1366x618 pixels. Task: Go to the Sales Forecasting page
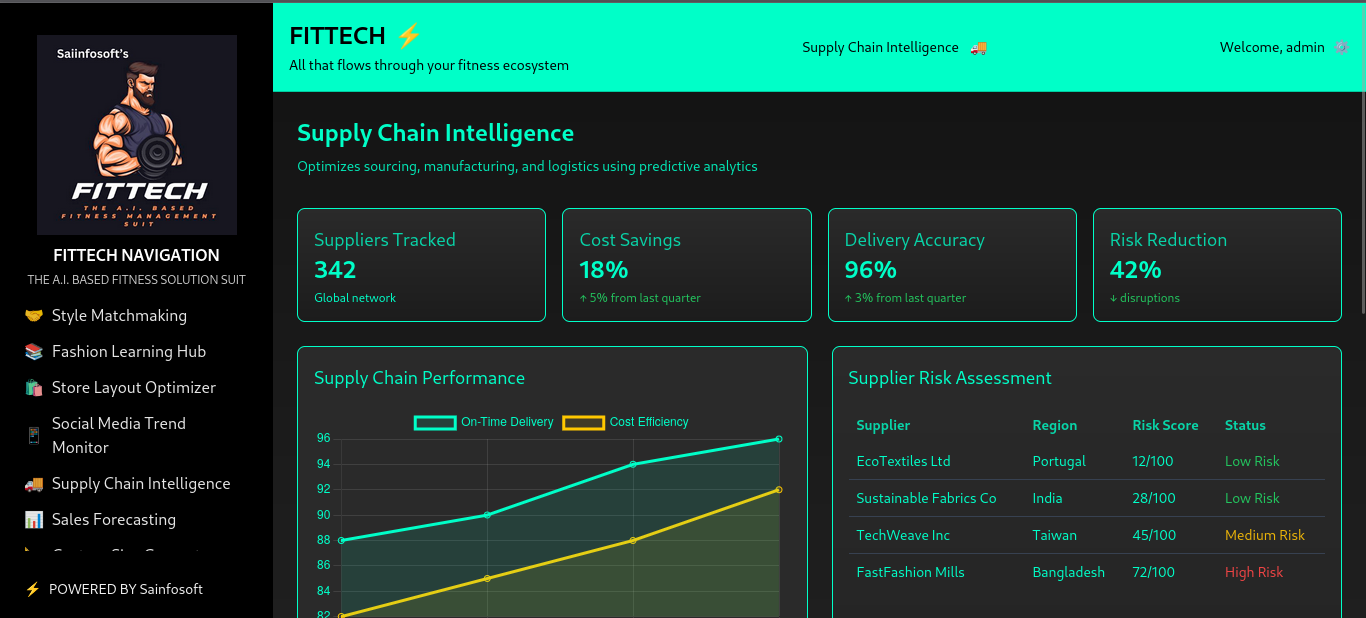pyautogui.click(x=114, y=520)
